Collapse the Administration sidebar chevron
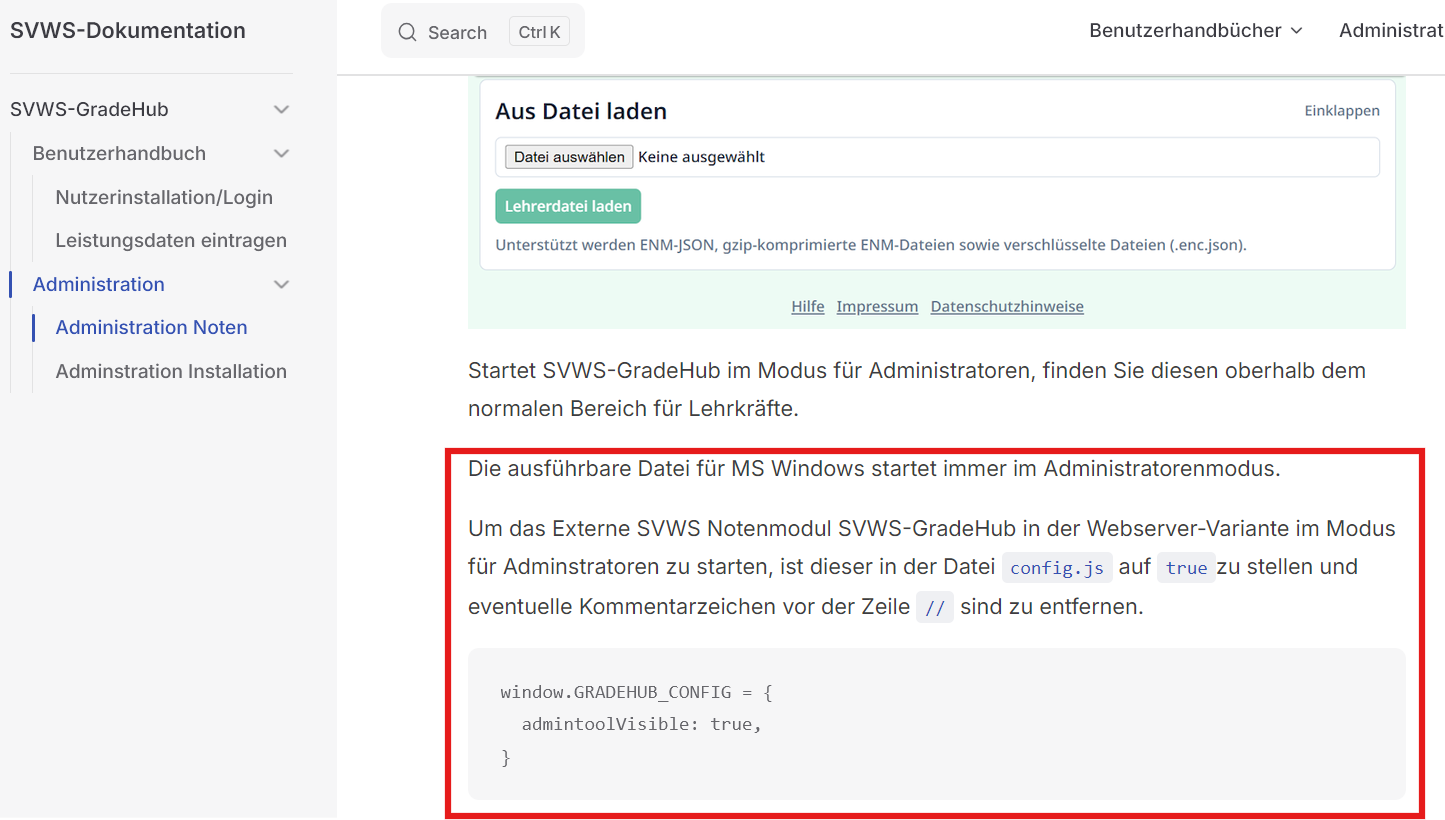Viewport: 1445px width, 820px height. point(282,284)
